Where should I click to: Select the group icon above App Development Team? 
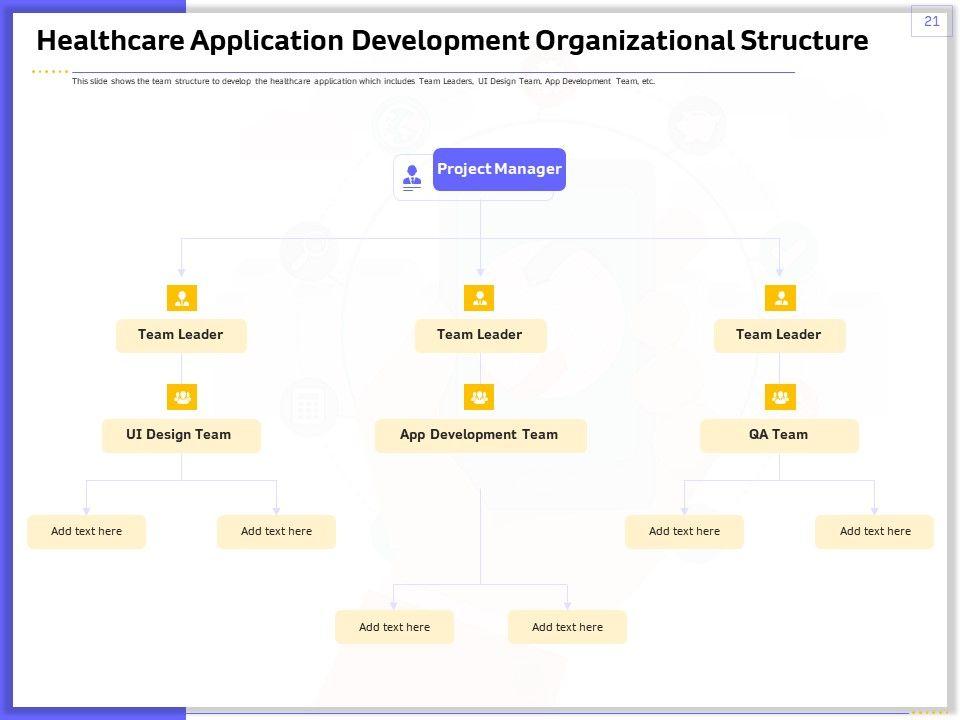pos(480,397)
